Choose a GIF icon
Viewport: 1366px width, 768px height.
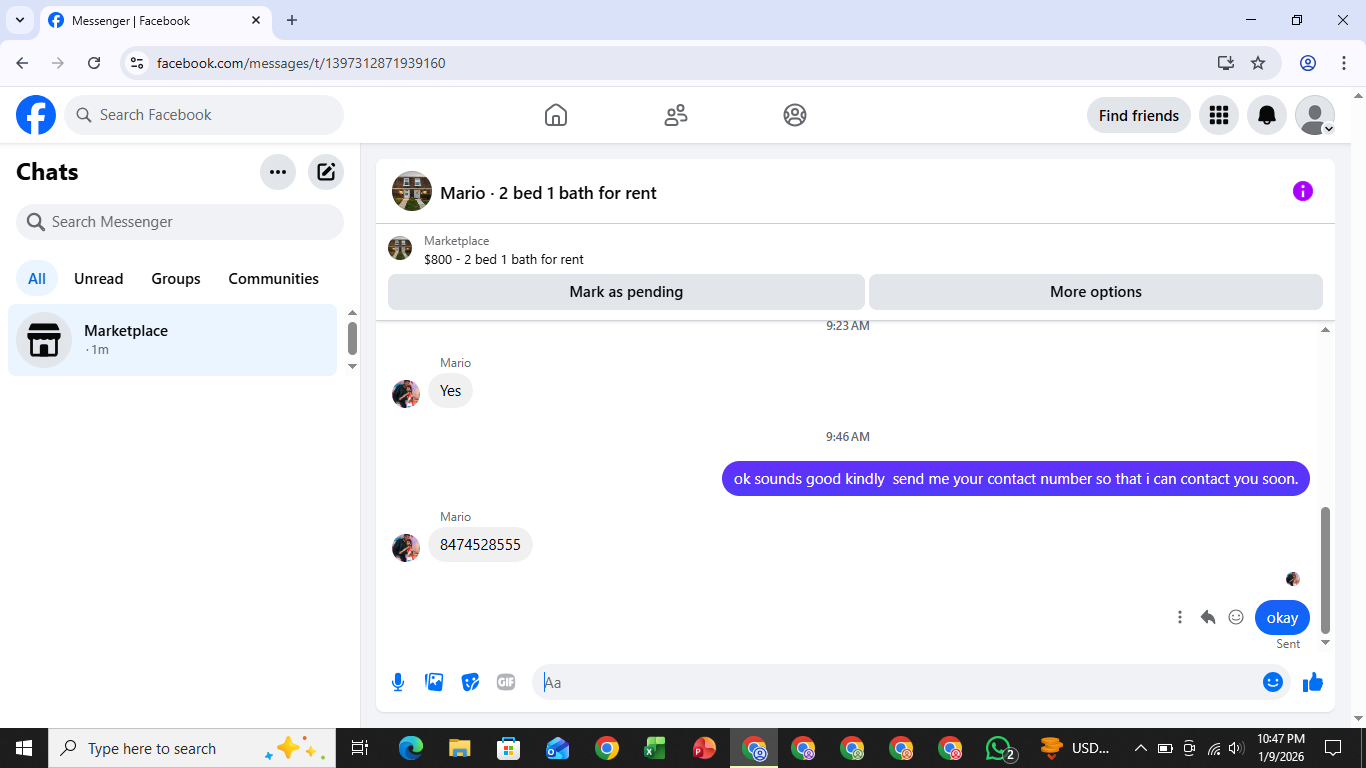pos(506,682)
